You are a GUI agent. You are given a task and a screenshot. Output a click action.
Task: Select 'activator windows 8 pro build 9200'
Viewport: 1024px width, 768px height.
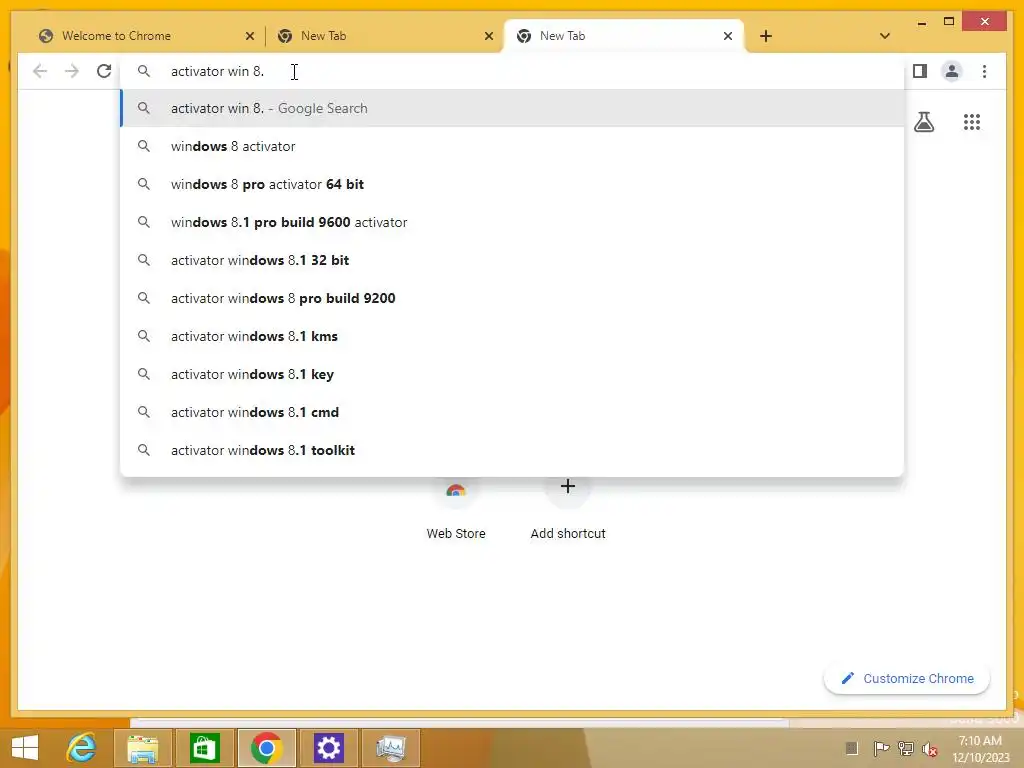coord(512,298)
